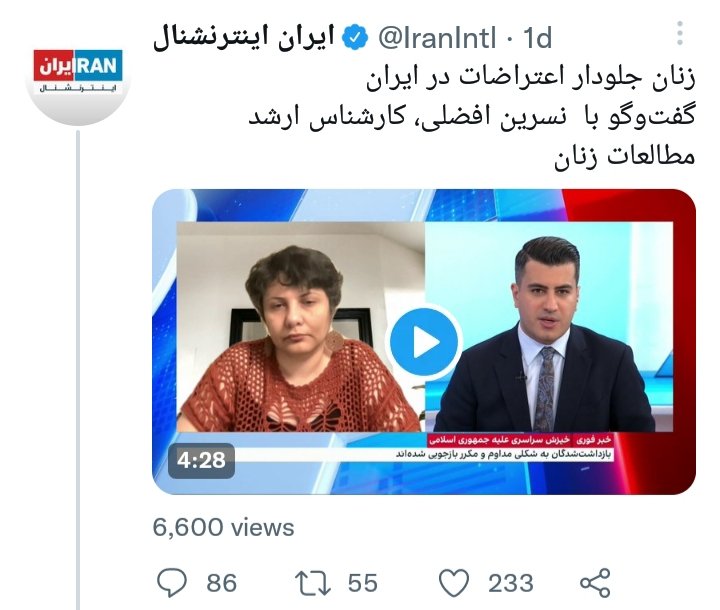The image size is (720, 610).
Task: Click the 233 likes count
Action: pyautogui.click(x=511, y=583)
